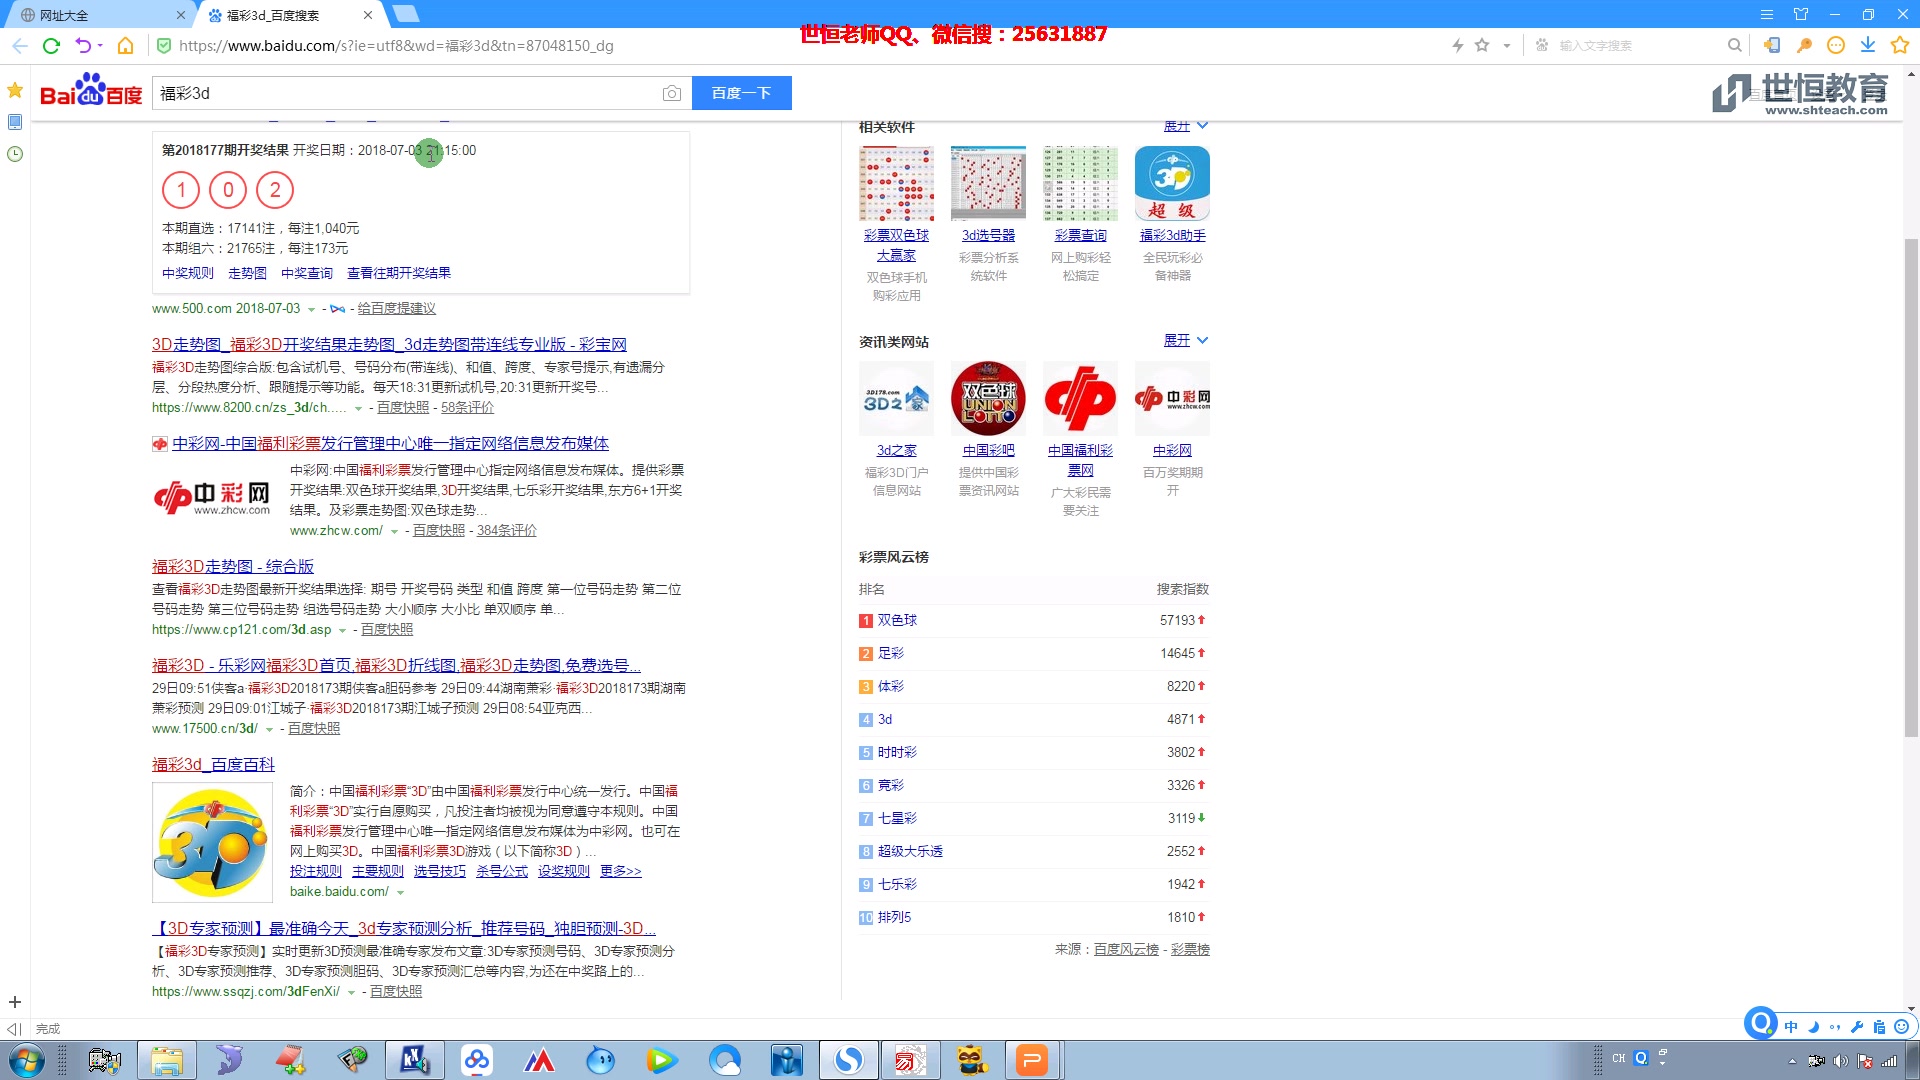Open Windows Start button

pos(27,1060)
